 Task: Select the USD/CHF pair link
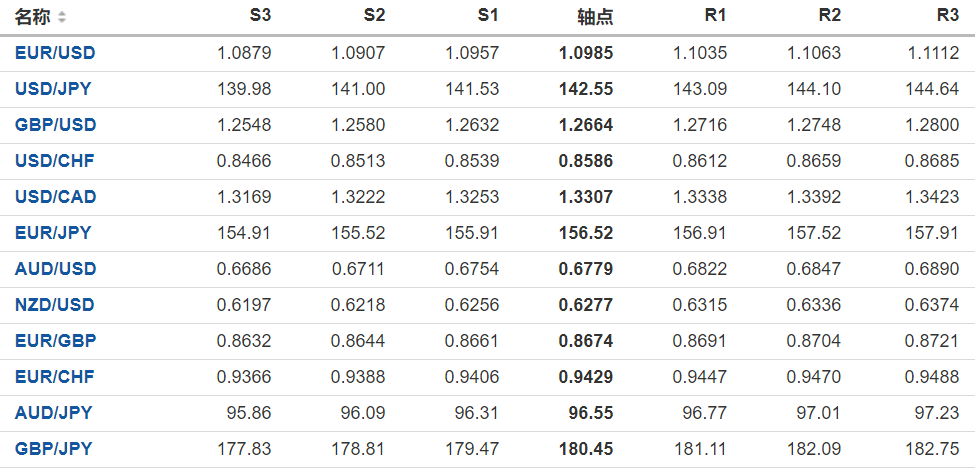coord(55,161)
